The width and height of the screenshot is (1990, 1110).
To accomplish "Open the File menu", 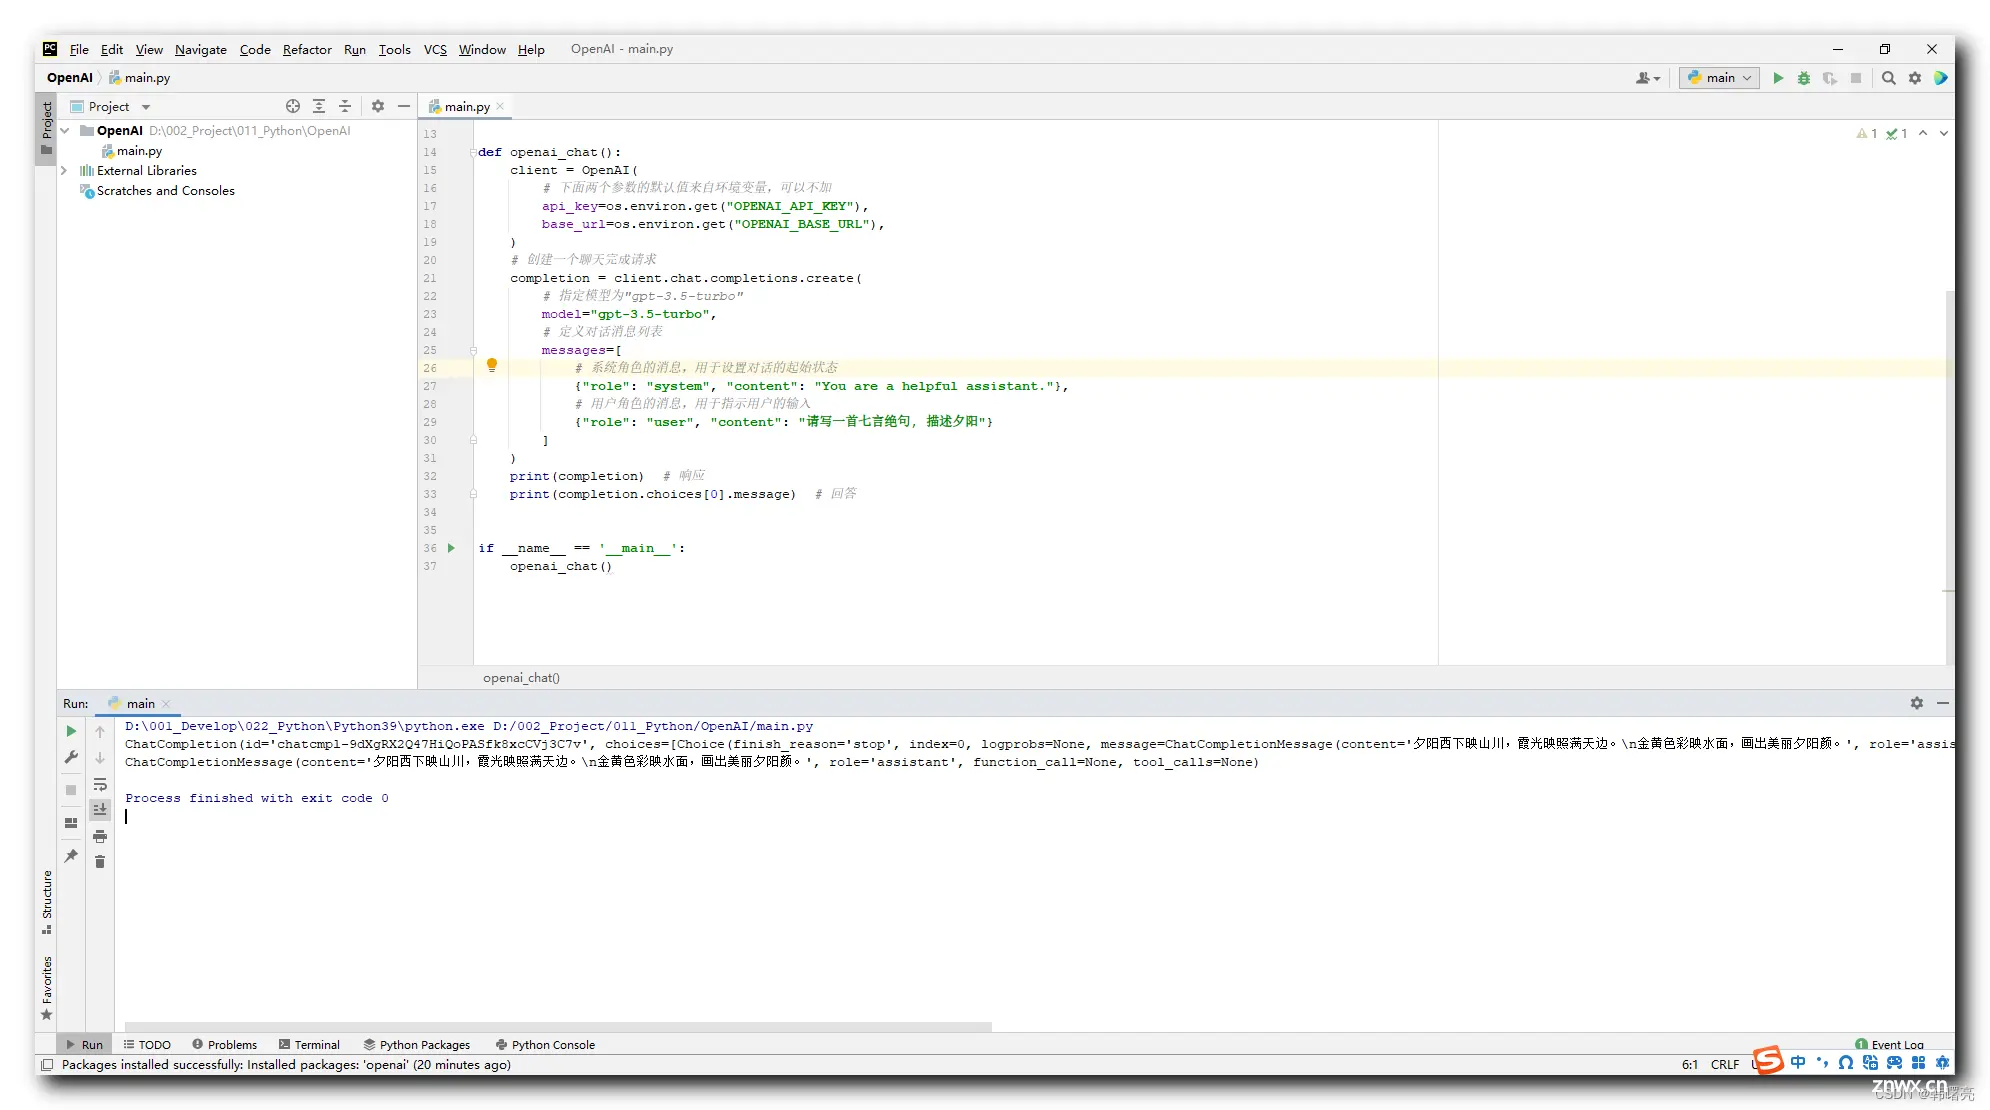I will (79, 49).
